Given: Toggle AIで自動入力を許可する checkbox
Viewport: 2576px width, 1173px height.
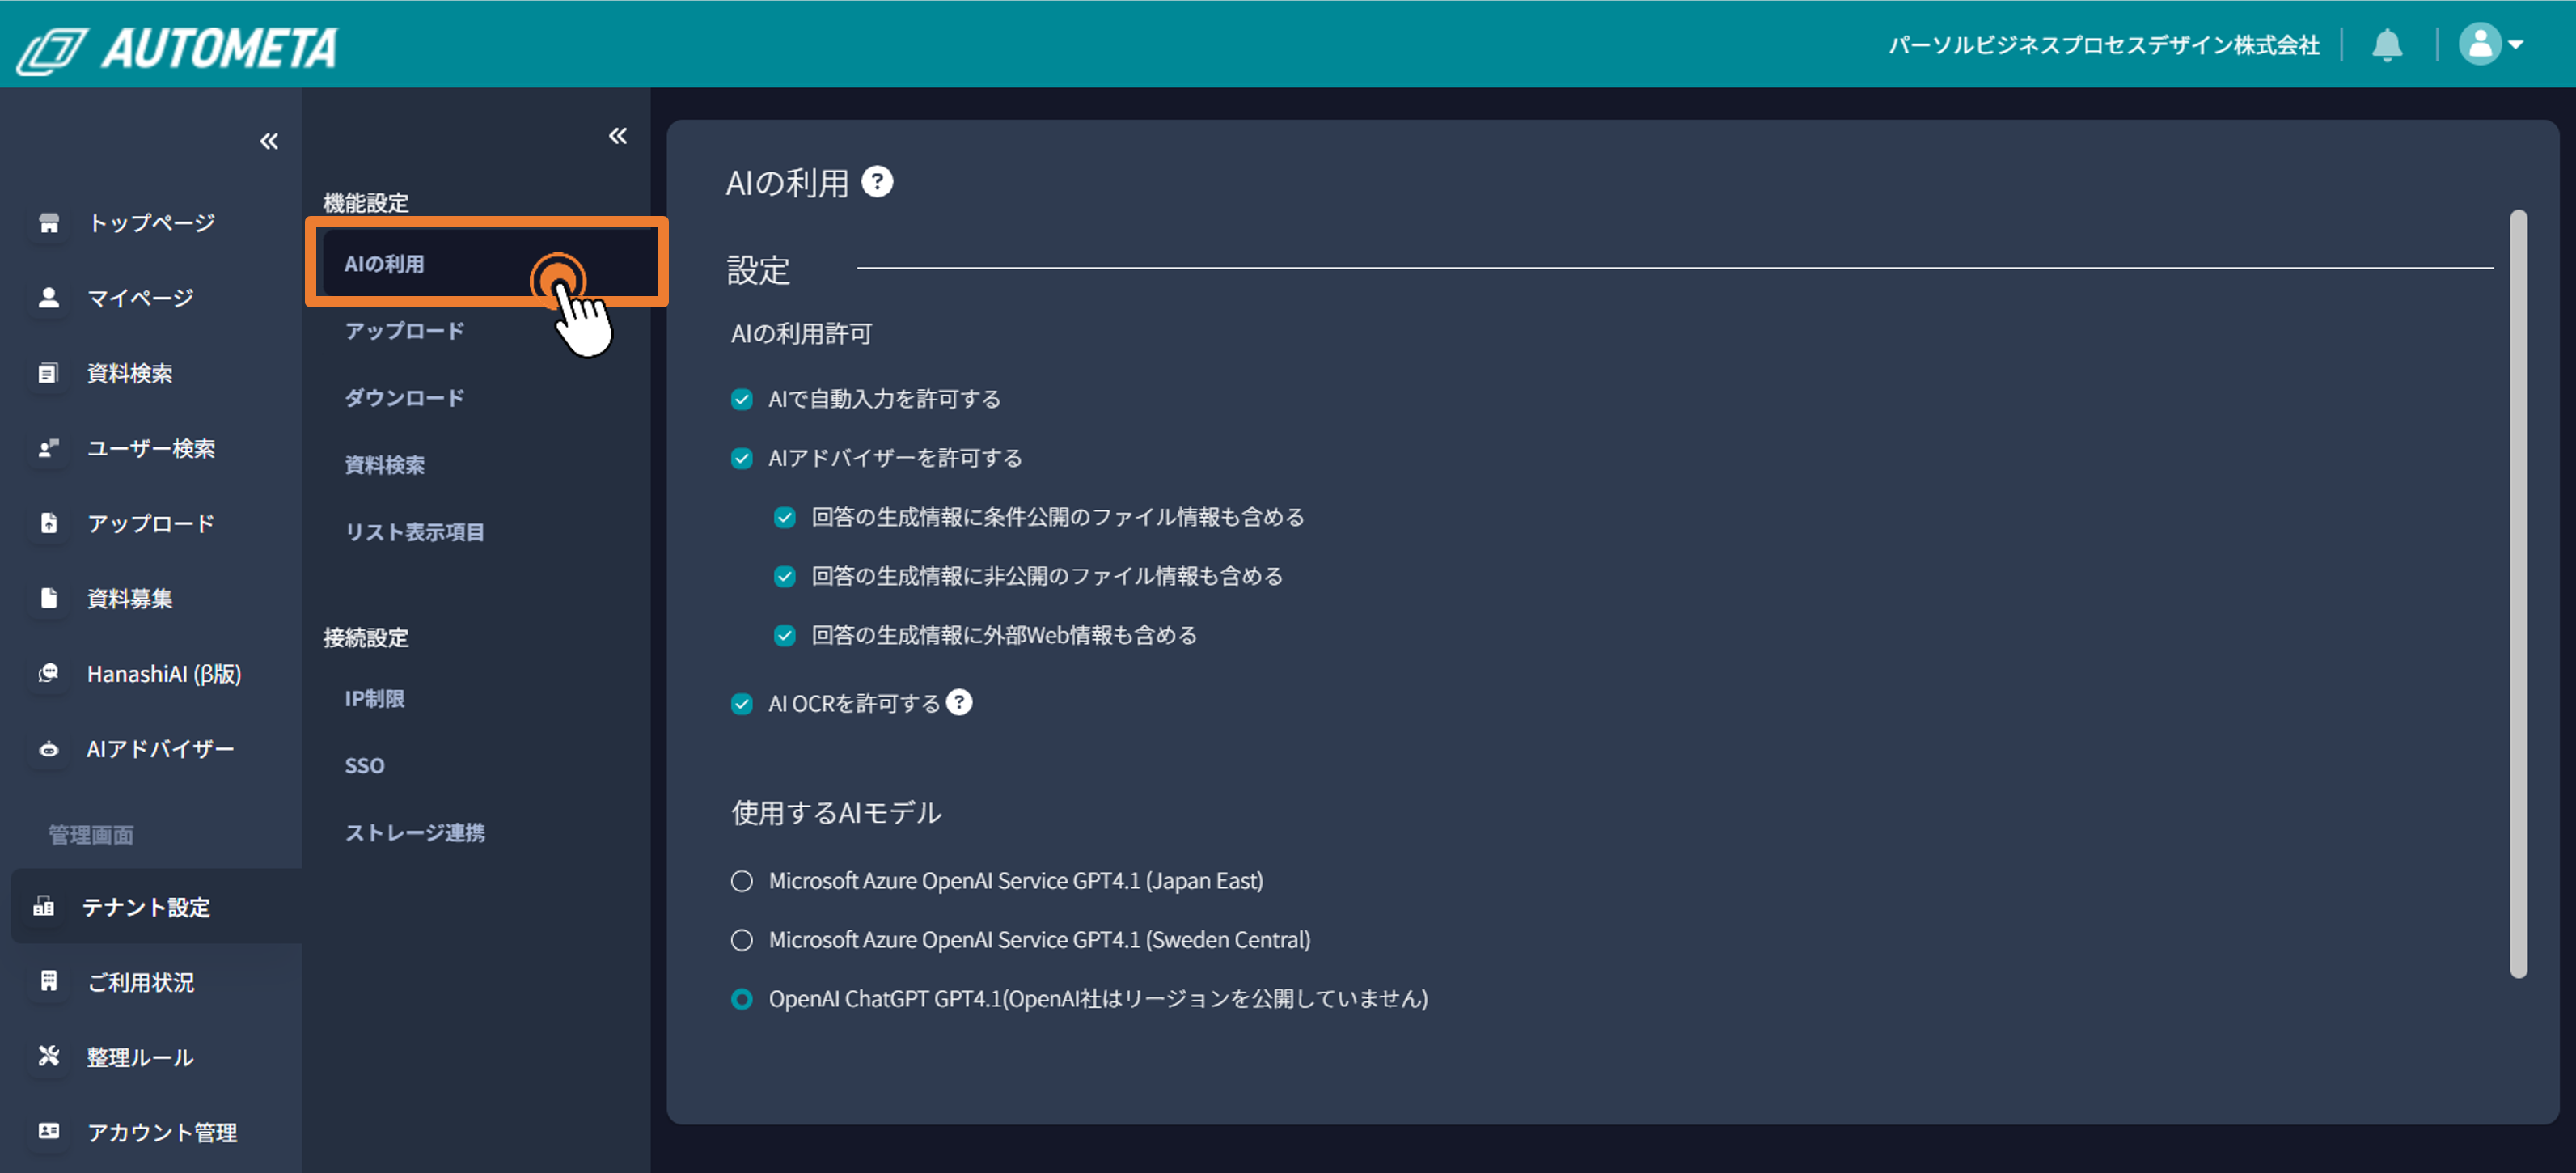Looking at the screenshot, I should [741, 400].
